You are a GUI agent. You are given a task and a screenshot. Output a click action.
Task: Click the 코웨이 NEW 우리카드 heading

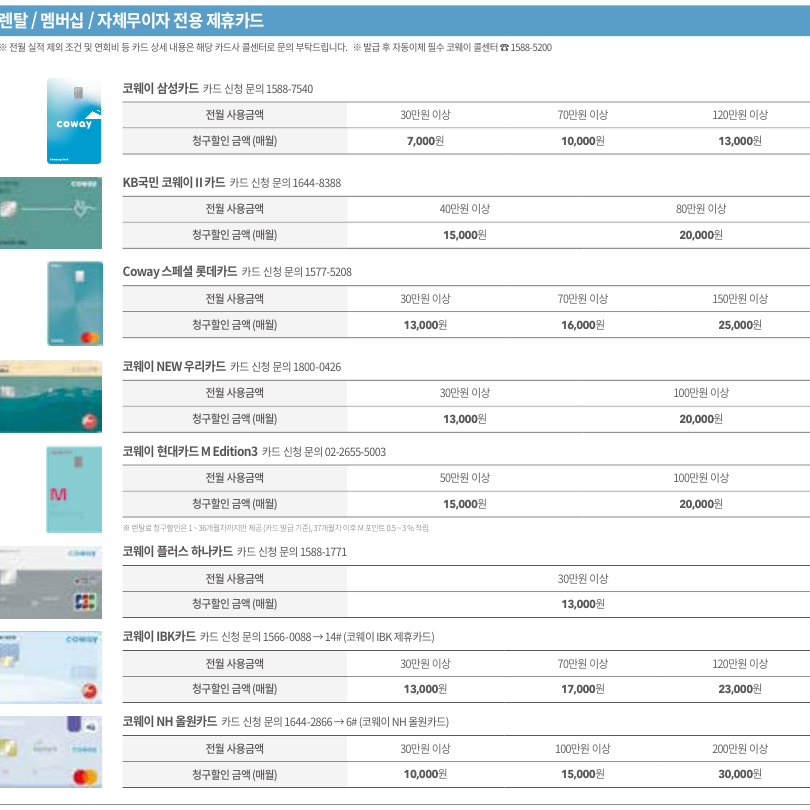[x=174, y=366]
